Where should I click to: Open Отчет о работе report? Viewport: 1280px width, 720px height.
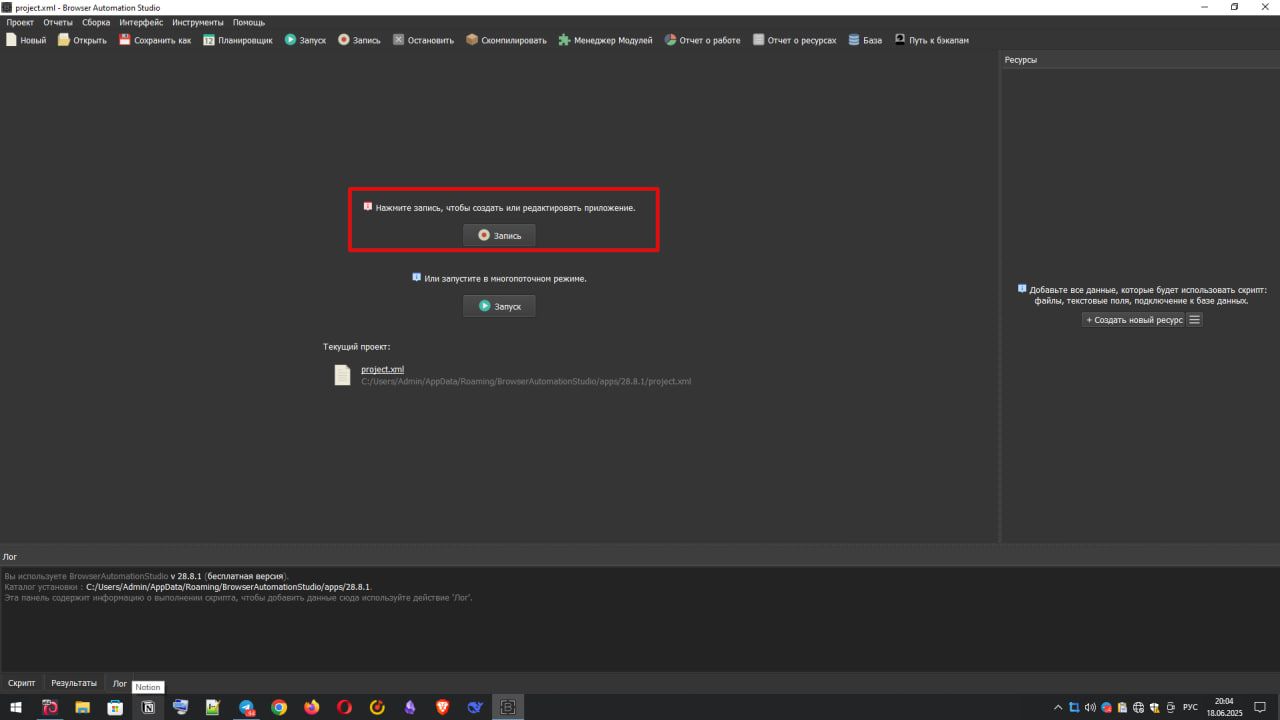tap(703, 40)
